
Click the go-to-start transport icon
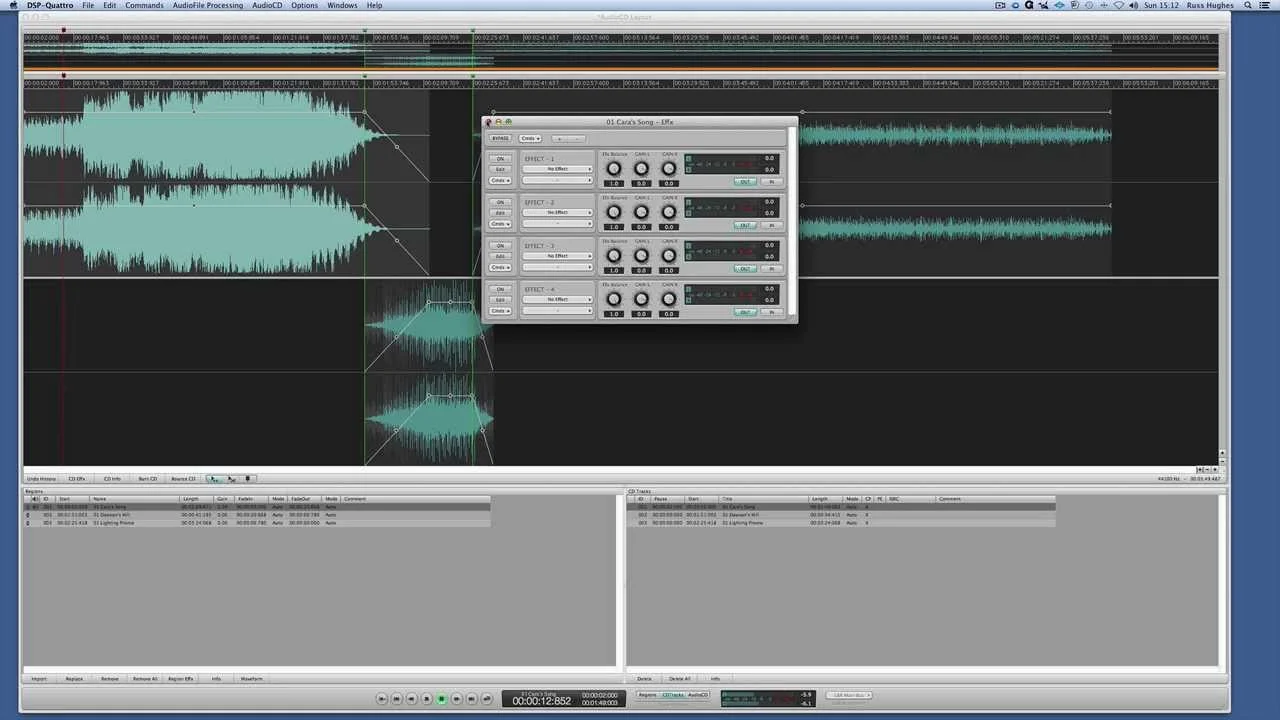pos(397,698)
